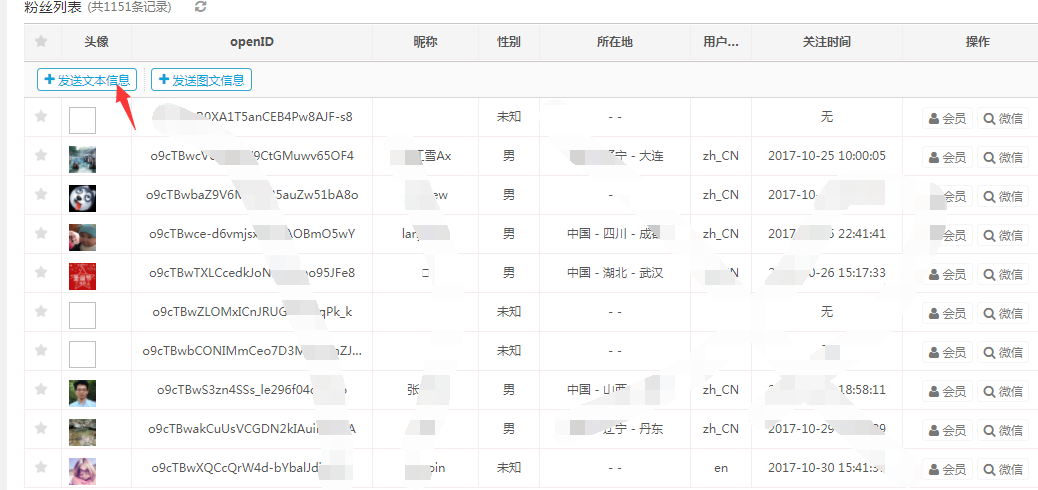Open 会员 for the 大连 fan
The image size is (1038, 490).
tap(947, 158)
